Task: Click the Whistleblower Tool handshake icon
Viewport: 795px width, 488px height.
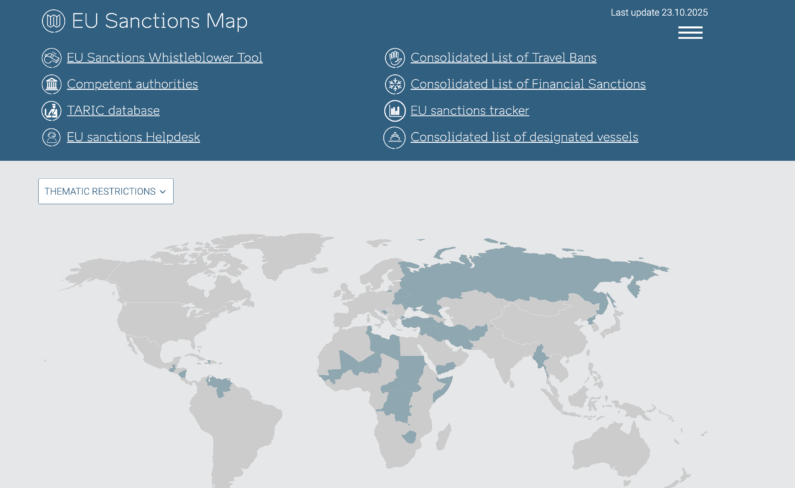Action: point(51,58)
